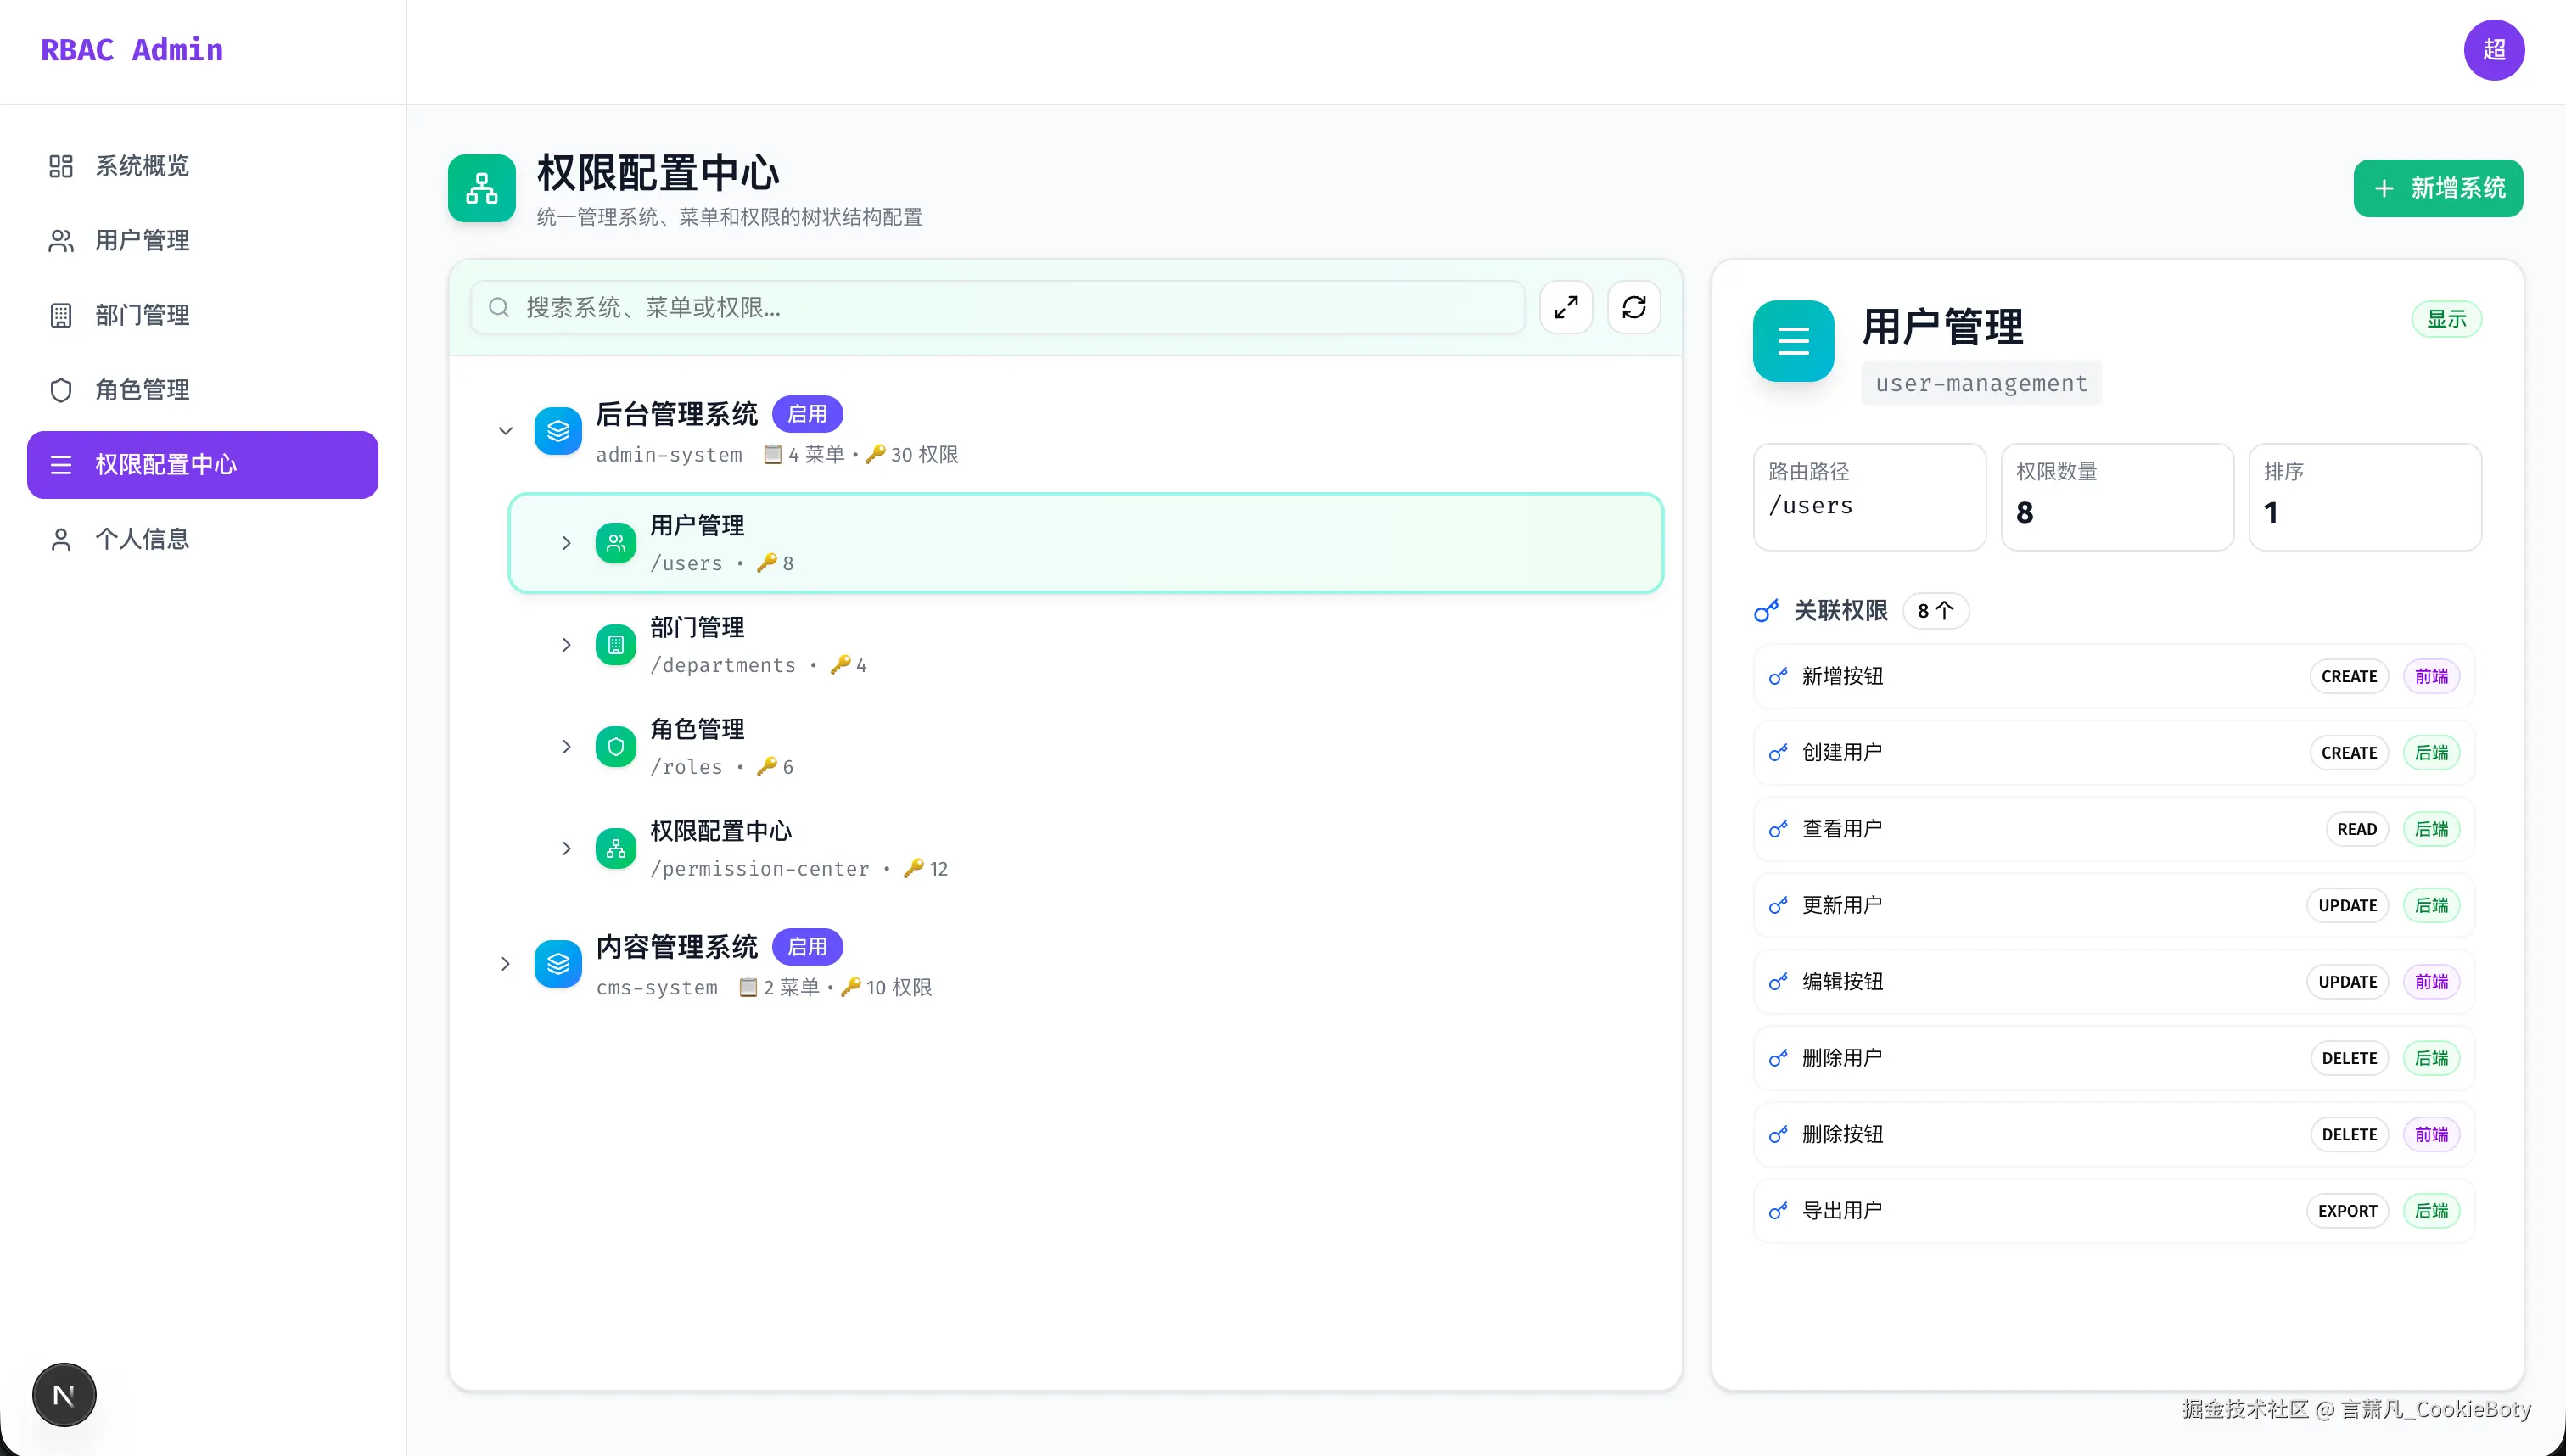Image resolution: width=2566 pixels, height=1456 pixels.
Task: Click the blue layers icon of 后台管理系统
Action: tap(558, 431)
